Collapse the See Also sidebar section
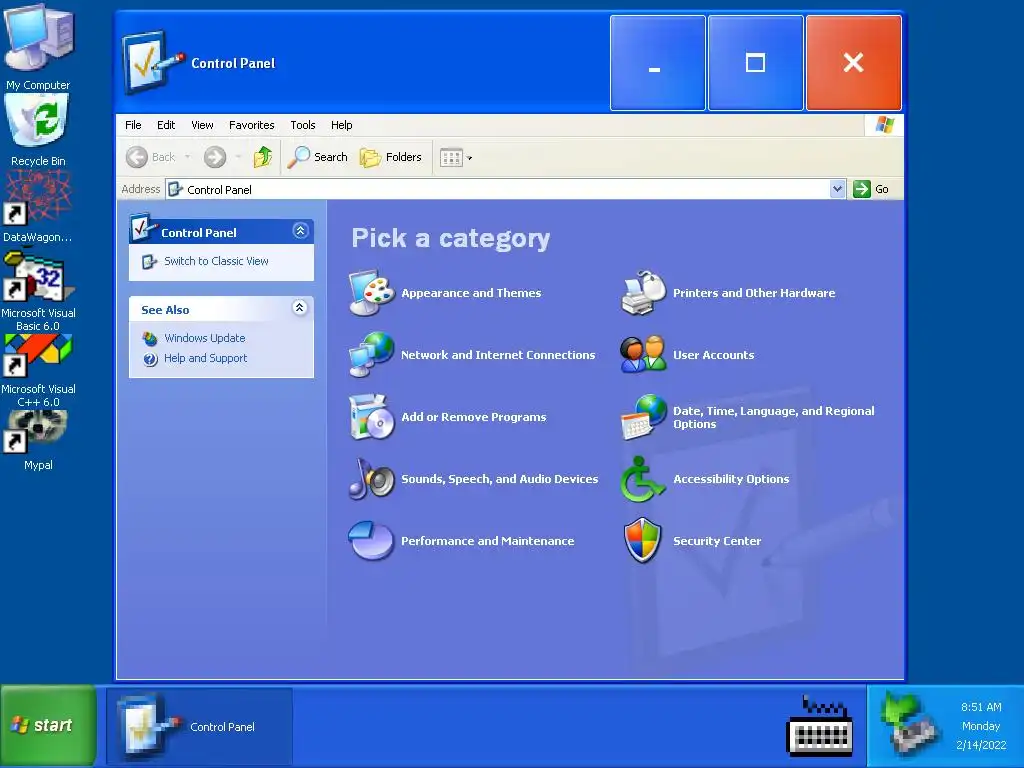1024x768 pixels. click(x=300, y=308)
